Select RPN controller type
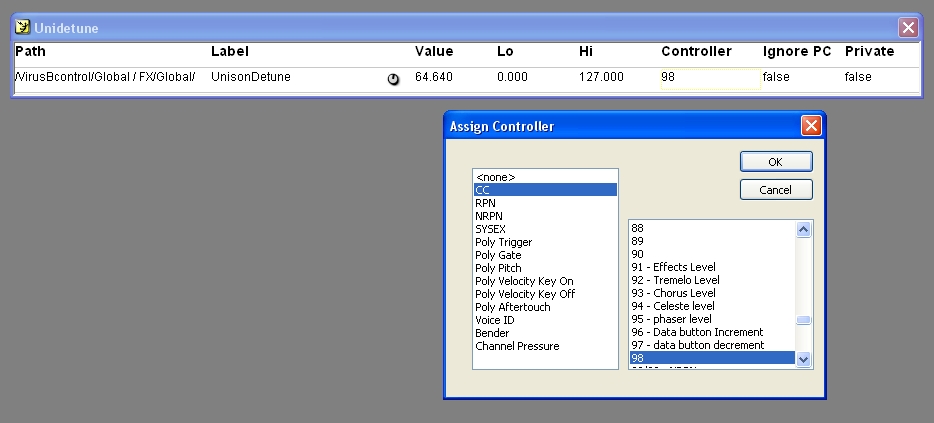This screenshot has height=423, width=934. coord(545,203)
